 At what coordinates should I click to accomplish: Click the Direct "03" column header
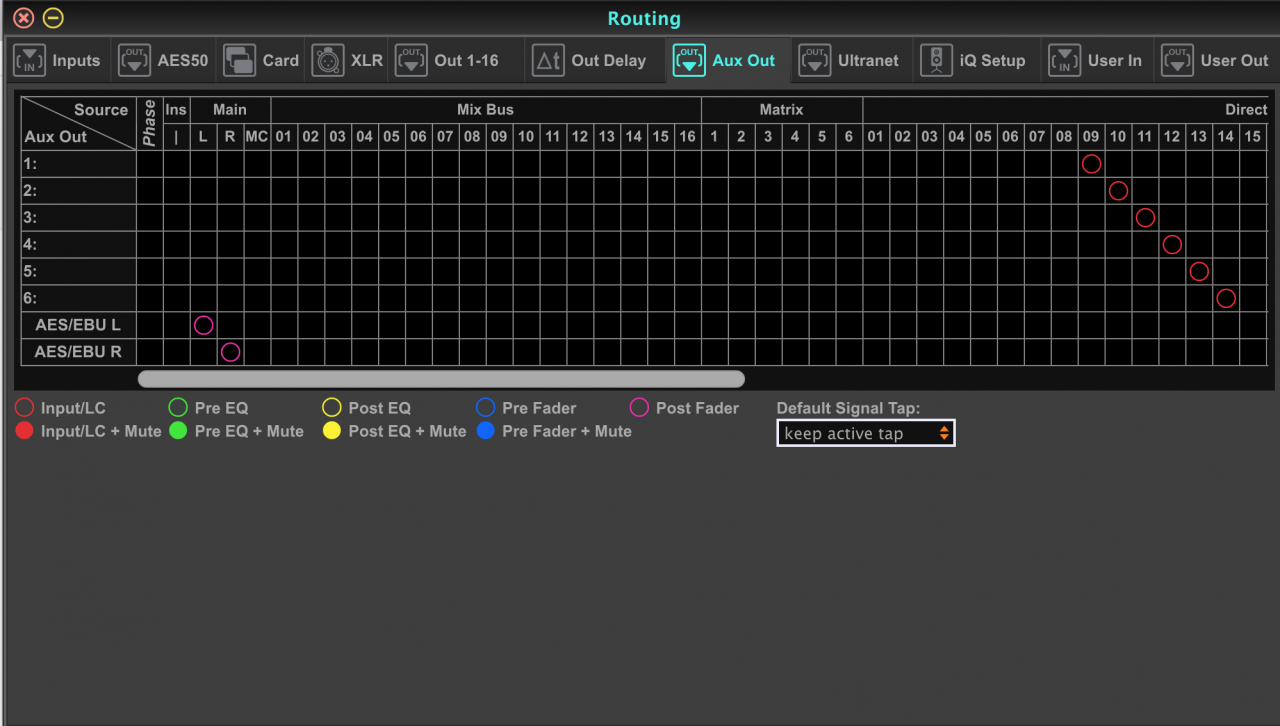(x=930, y=137)
